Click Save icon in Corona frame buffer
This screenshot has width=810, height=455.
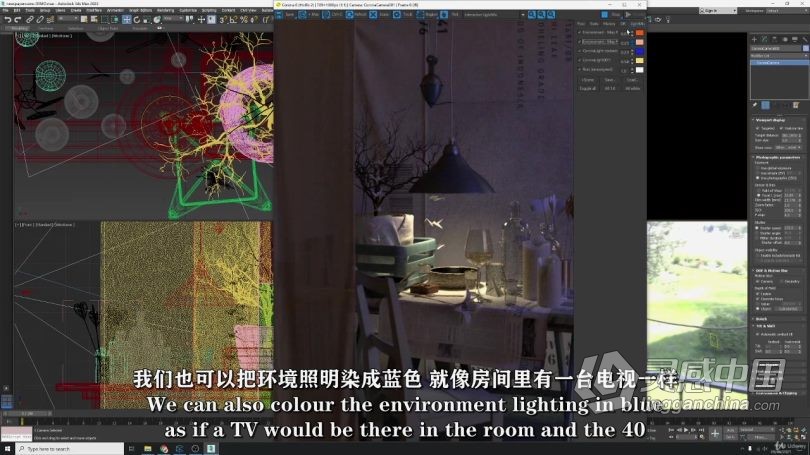click(x=279, y=14)
